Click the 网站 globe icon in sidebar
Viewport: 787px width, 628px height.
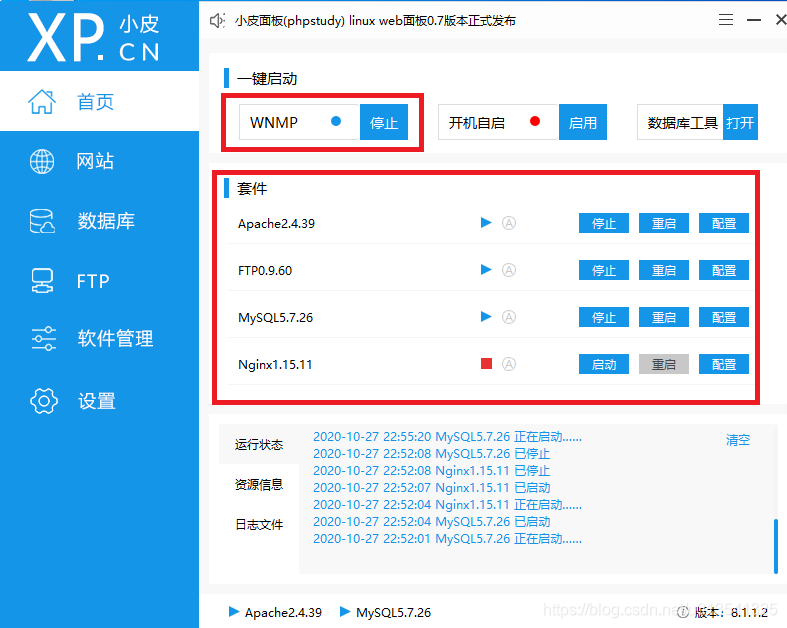coord(42,161)
